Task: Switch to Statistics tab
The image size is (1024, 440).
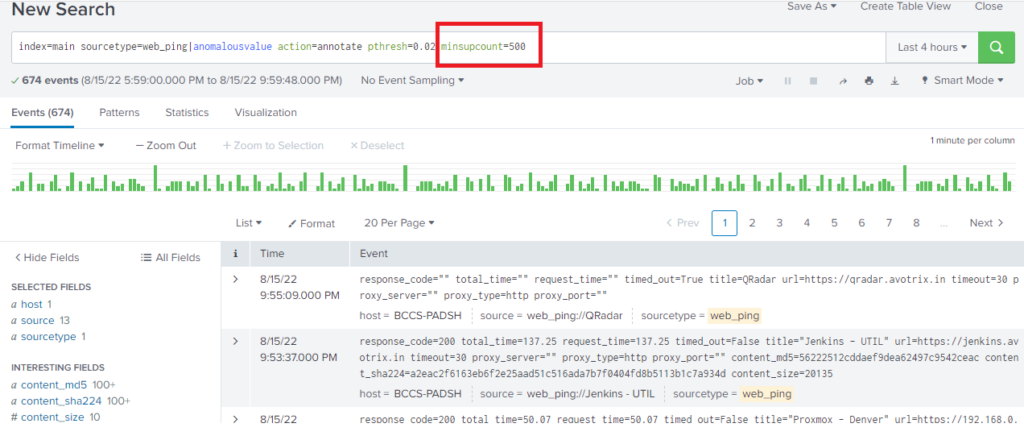Action: 187,112
